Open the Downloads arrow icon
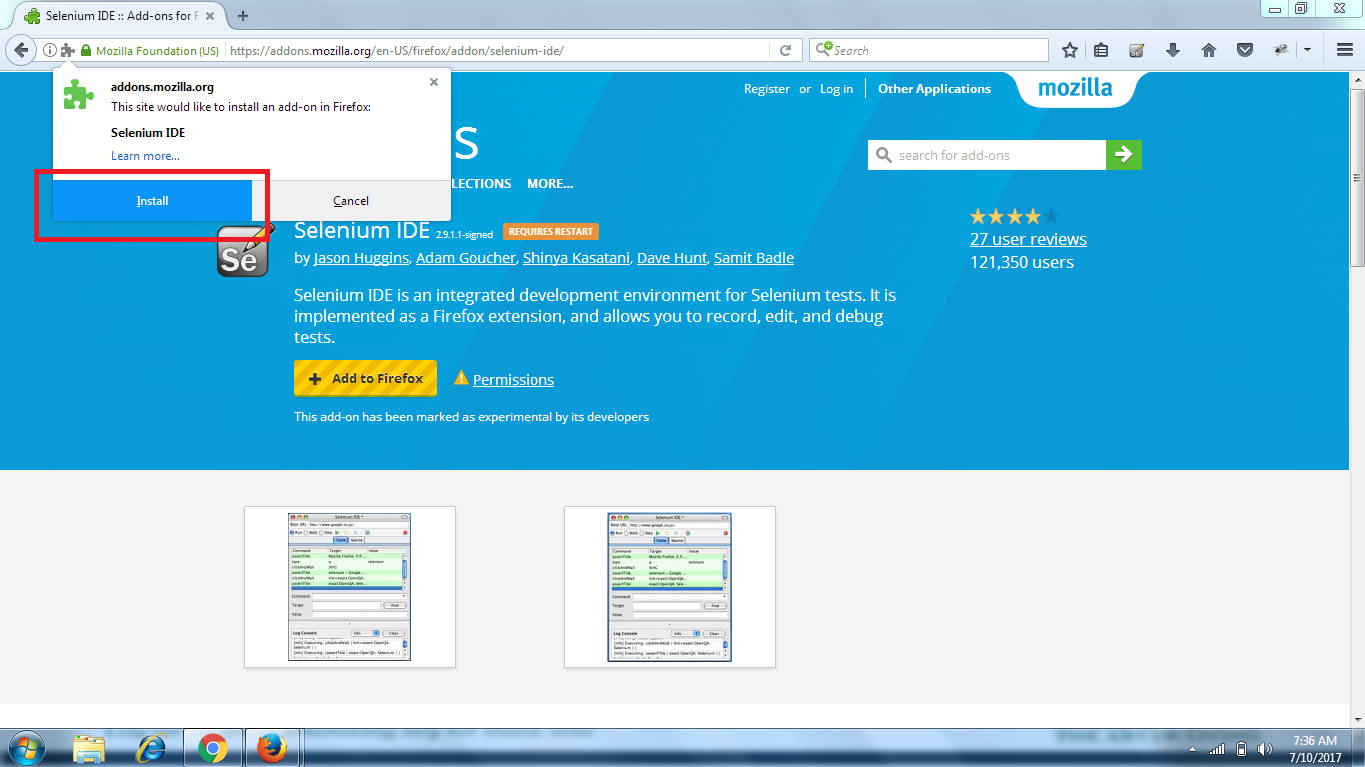 click(x=1173, y=50)
